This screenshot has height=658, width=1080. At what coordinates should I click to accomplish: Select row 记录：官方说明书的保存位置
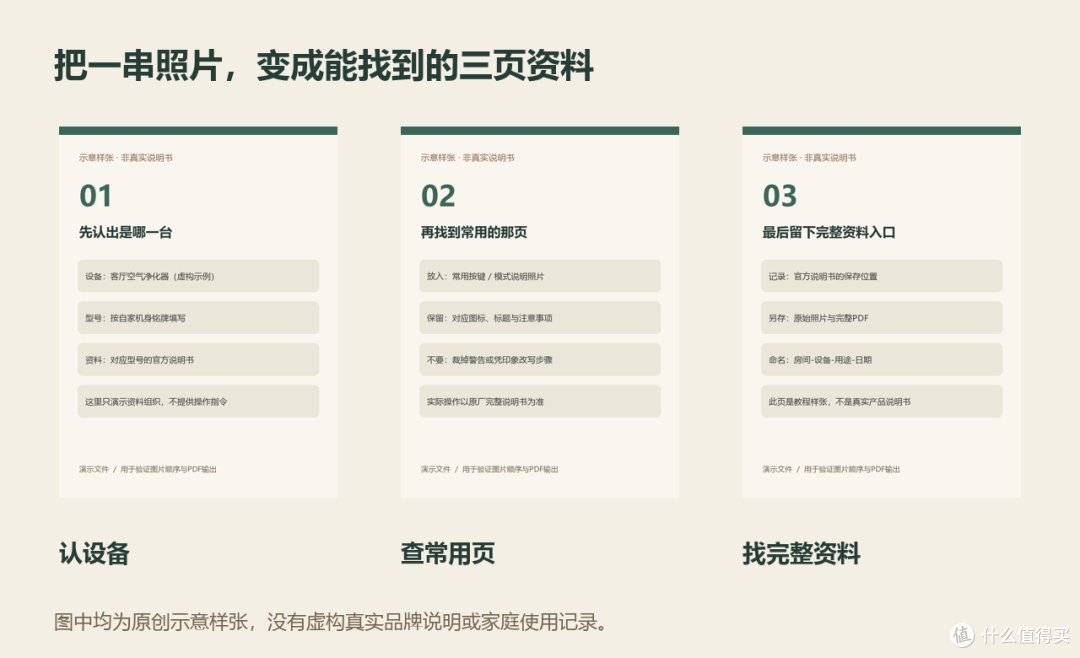pos(882,276)
